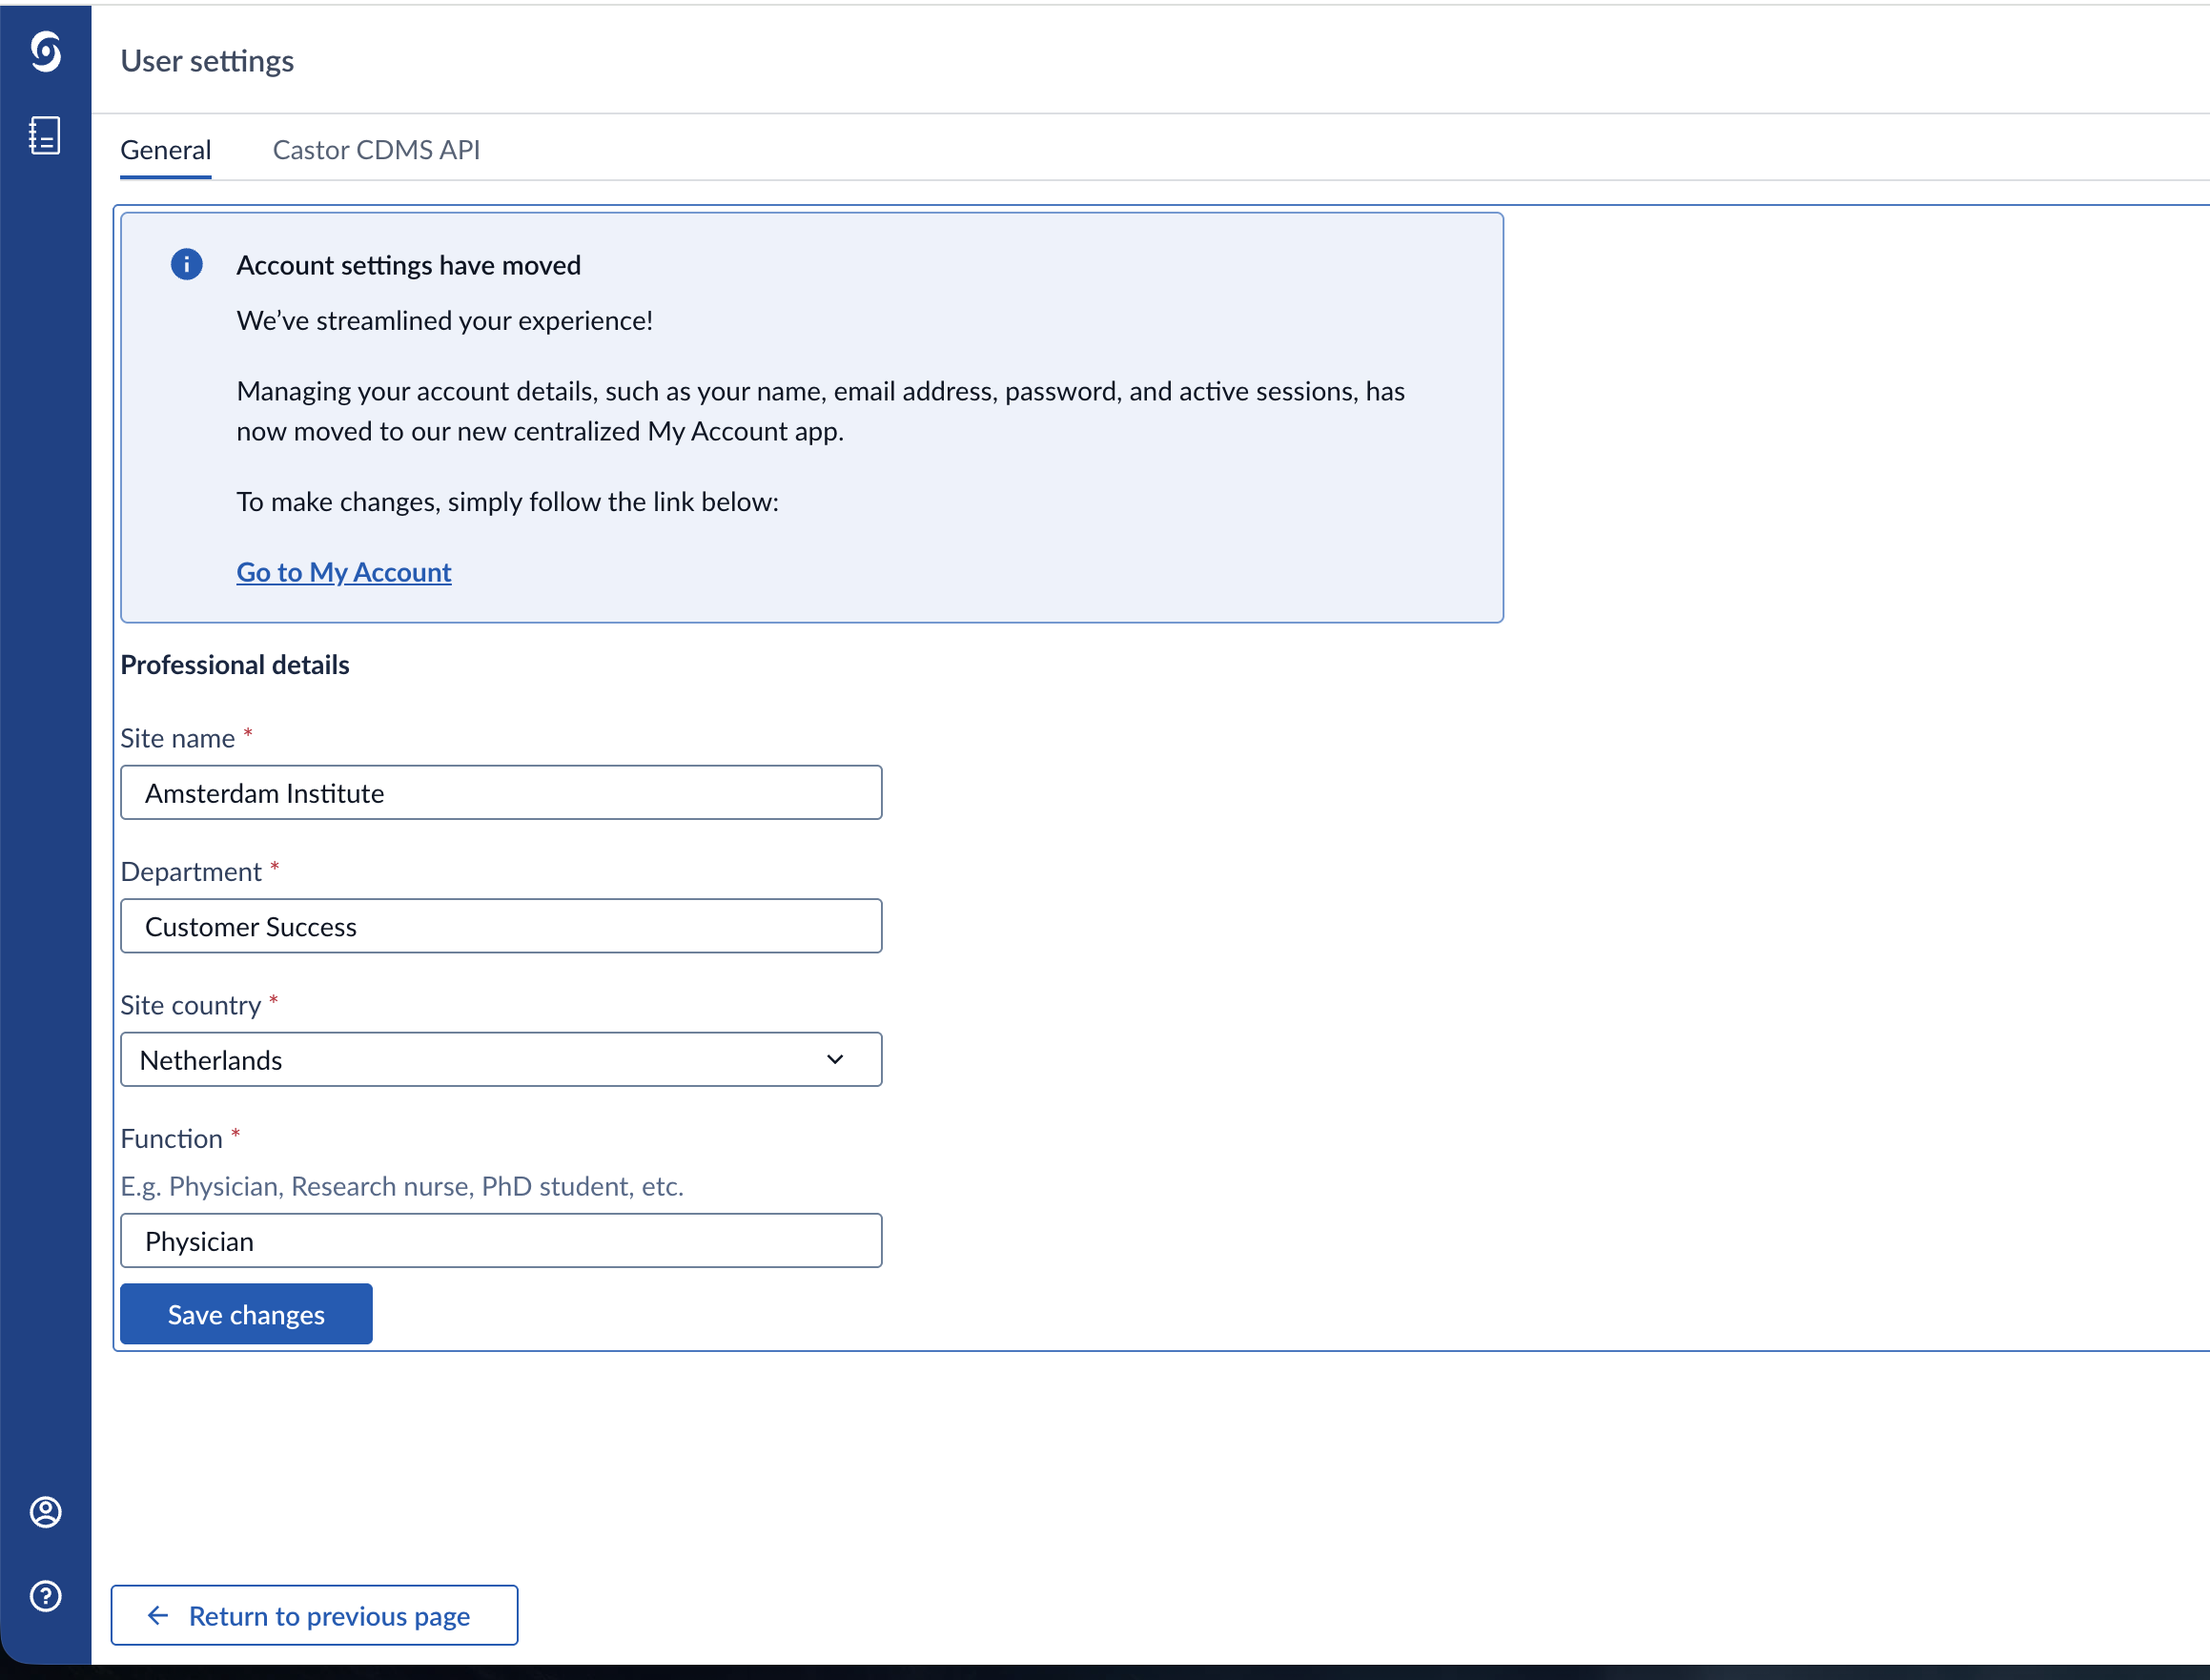Open the Site country dropdown
The image size is (2210, 1680).
pyautogui.click(x=501, y=1060)
